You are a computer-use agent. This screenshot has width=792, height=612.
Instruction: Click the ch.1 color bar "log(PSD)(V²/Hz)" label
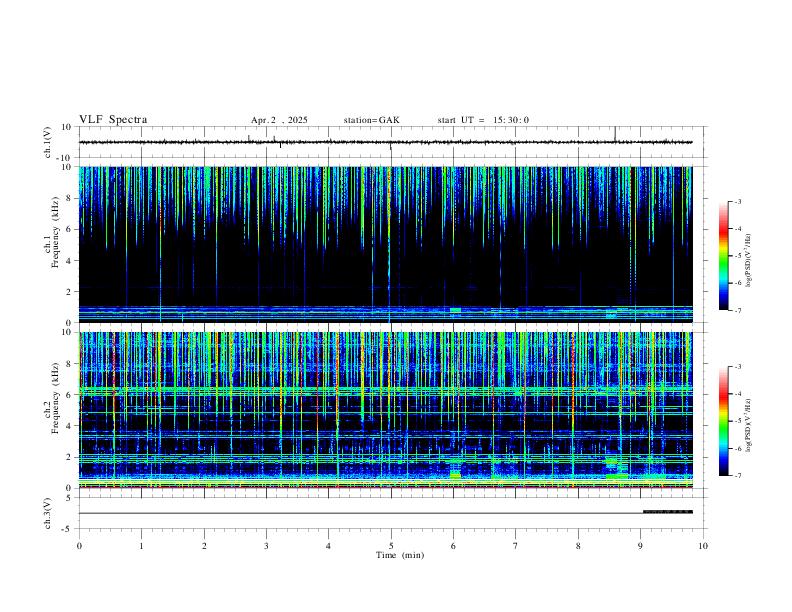pos(749,261)
